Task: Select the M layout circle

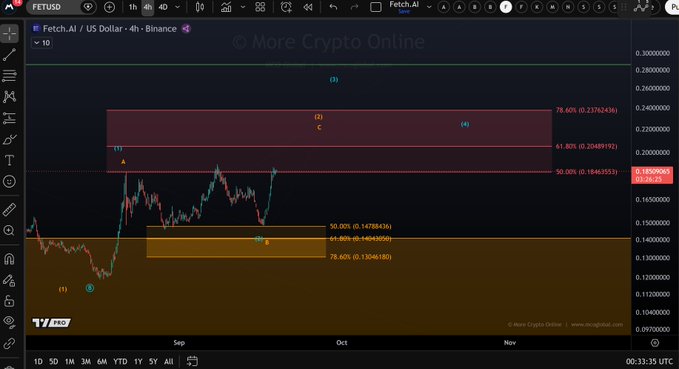Action: click(553, 7)
